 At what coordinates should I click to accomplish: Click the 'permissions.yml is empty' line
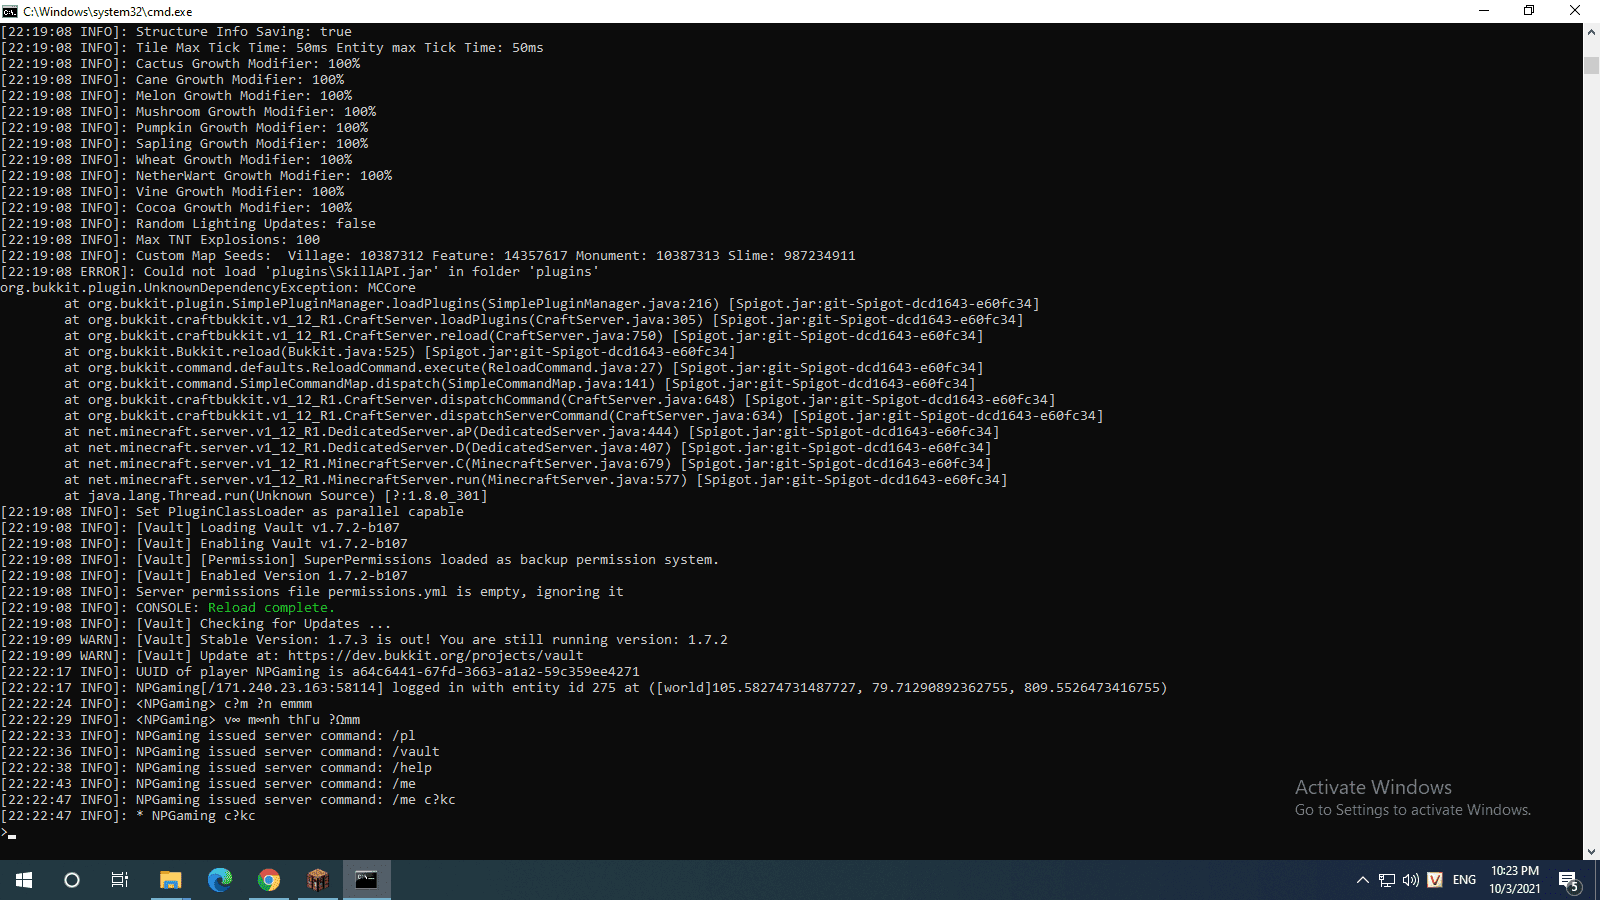(312, 592)
